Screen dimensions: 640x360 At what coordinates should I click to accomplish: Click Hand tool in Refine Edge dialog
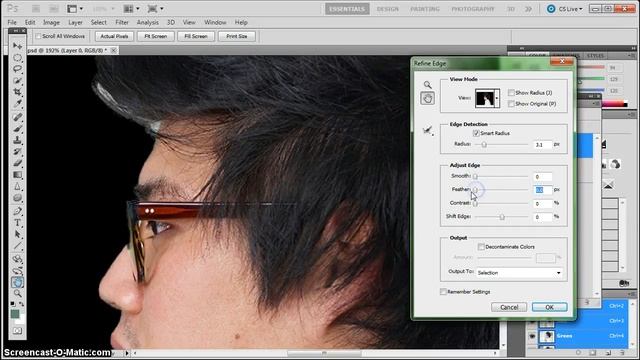(427, 98)
